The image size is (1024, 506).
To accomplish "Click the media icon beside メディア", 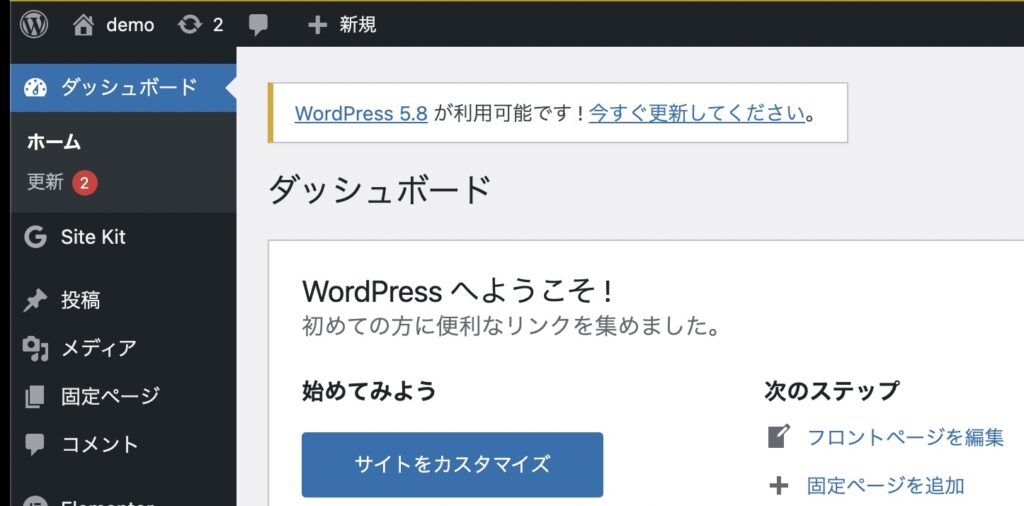I will tap(35, 348).
